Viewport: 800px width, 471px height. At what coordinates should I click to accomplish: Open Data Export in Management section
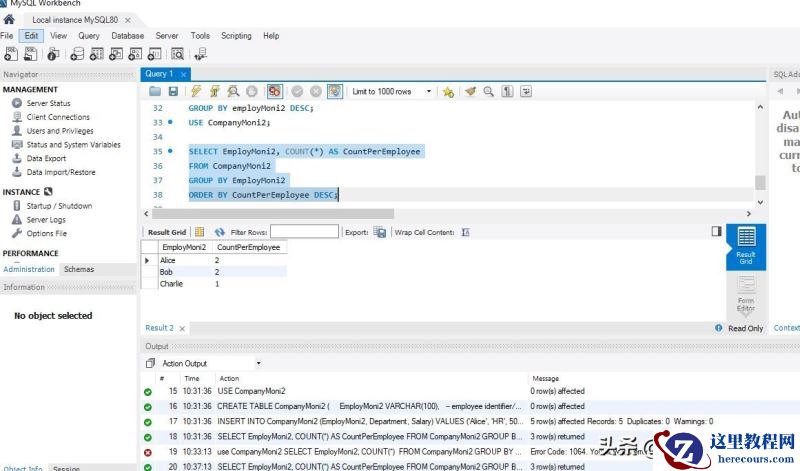coord(46,158)
